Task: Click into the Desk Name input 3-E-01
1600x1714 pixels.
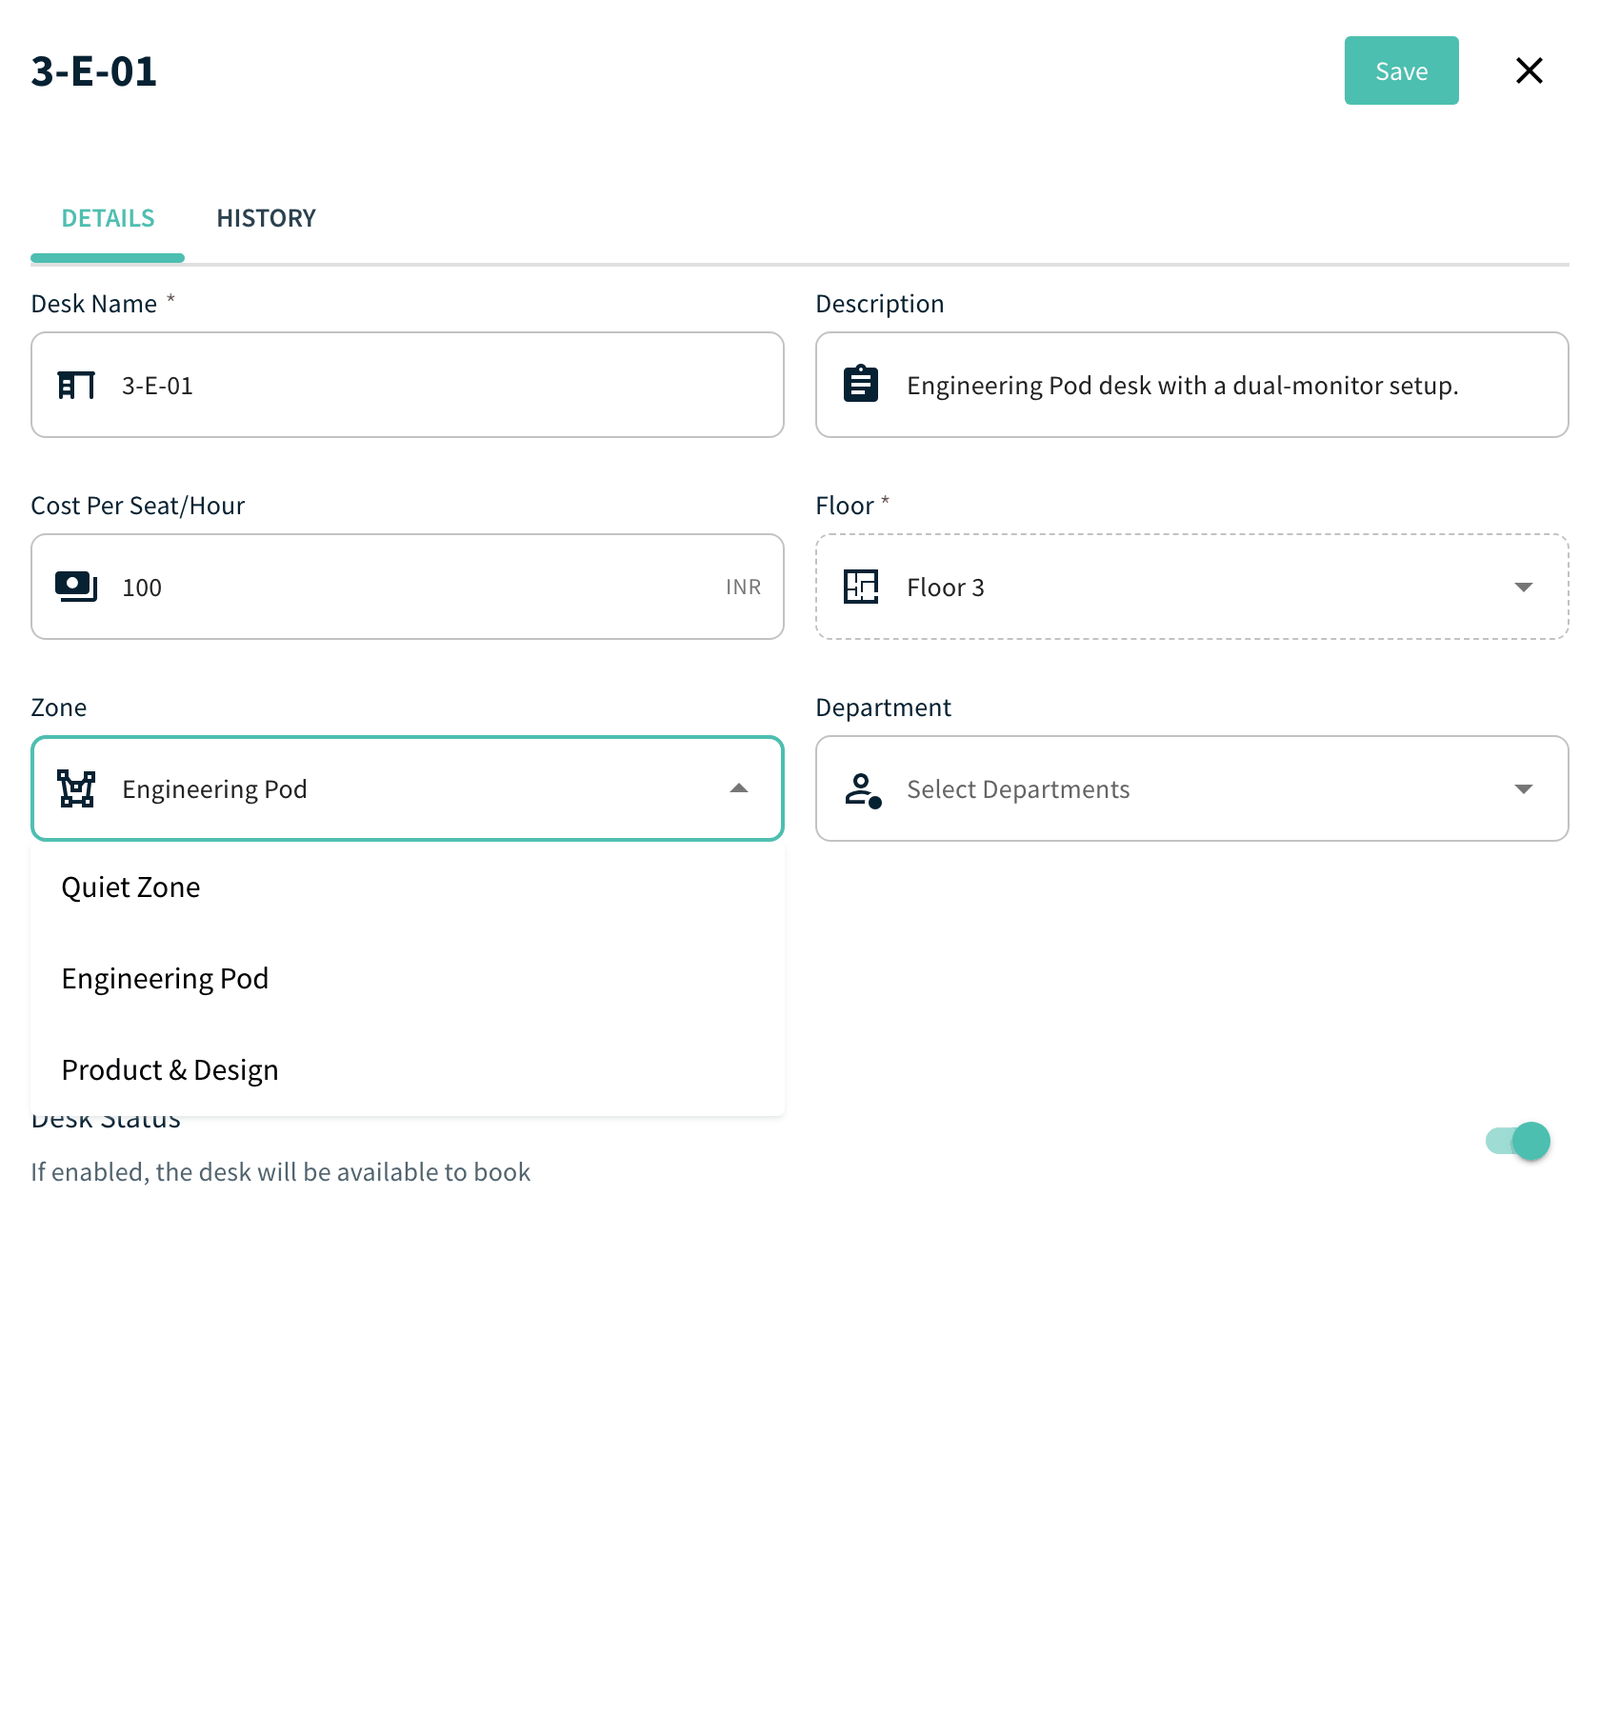Action: coord(407,385)
